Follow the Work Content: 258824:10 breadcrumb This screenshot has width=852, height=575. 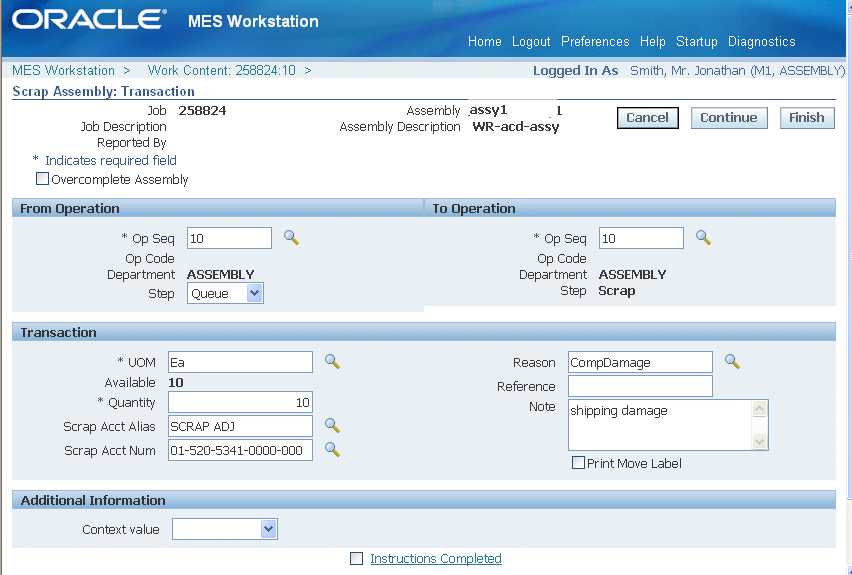(222, 71)
